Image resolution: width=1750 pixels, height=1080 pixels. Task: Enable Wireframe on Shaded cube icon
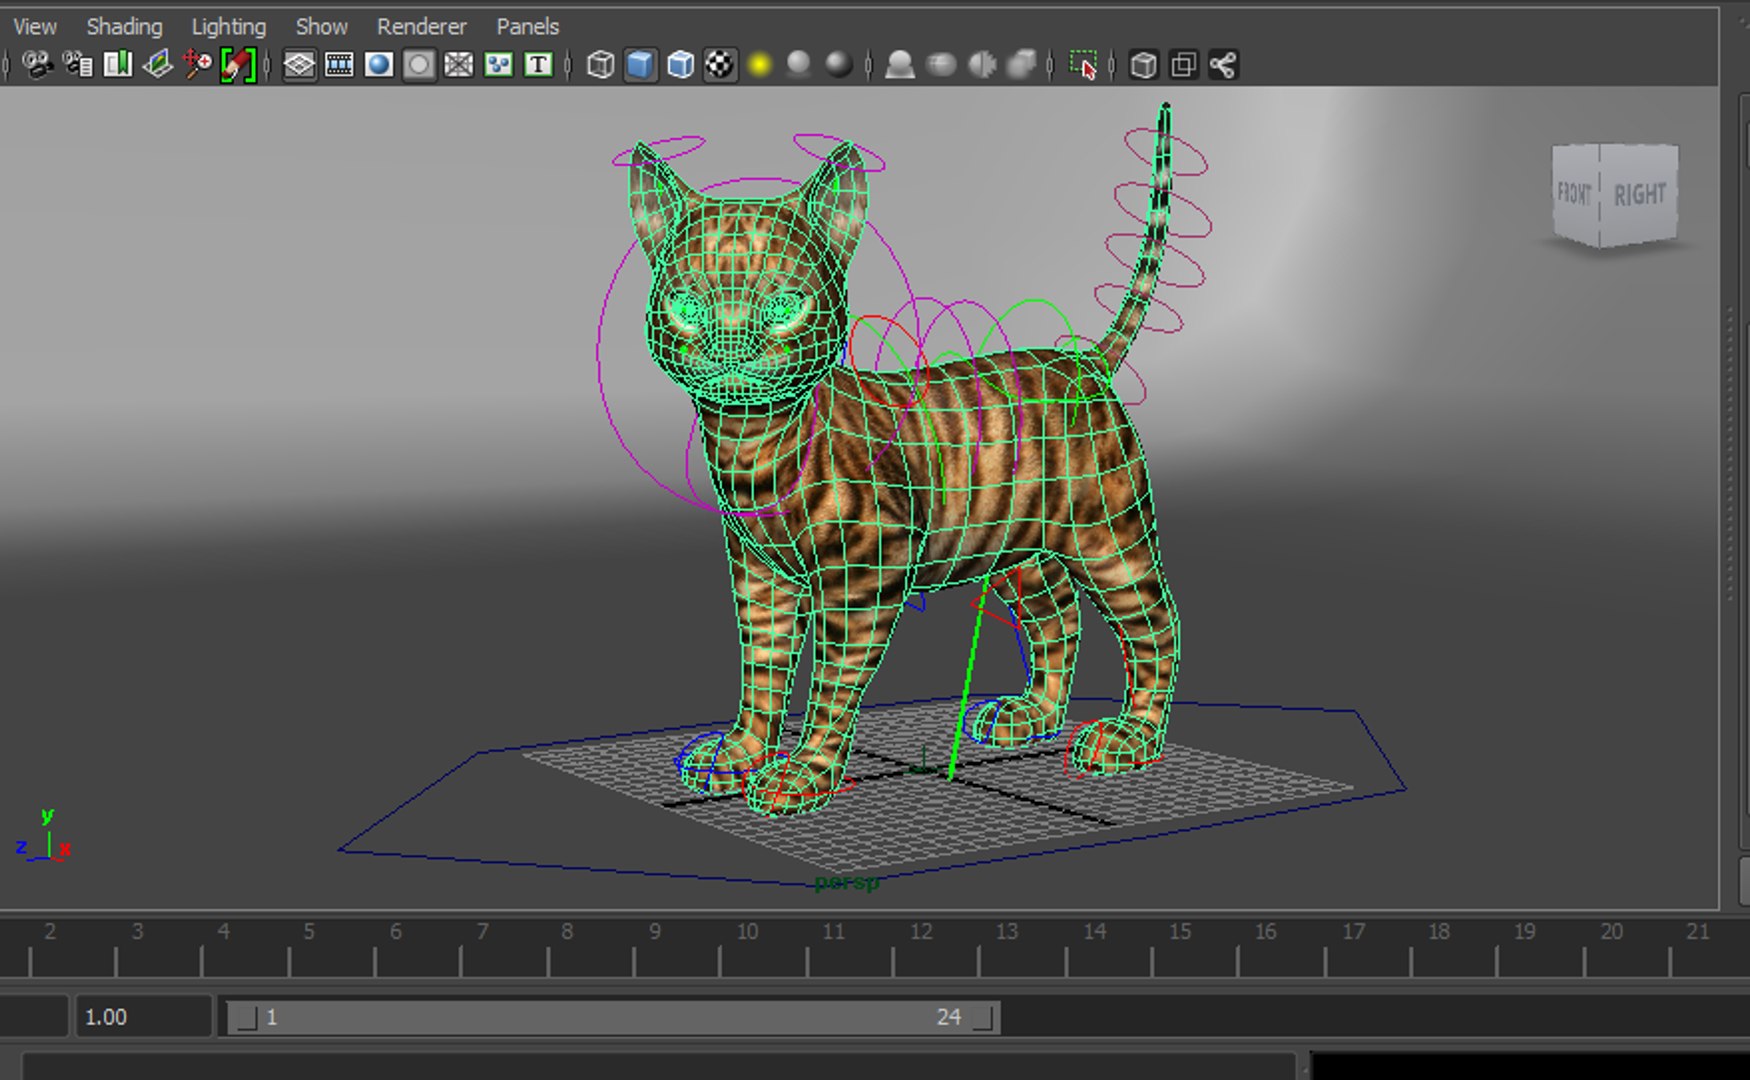pyautogui.click(x=680, y=65)
